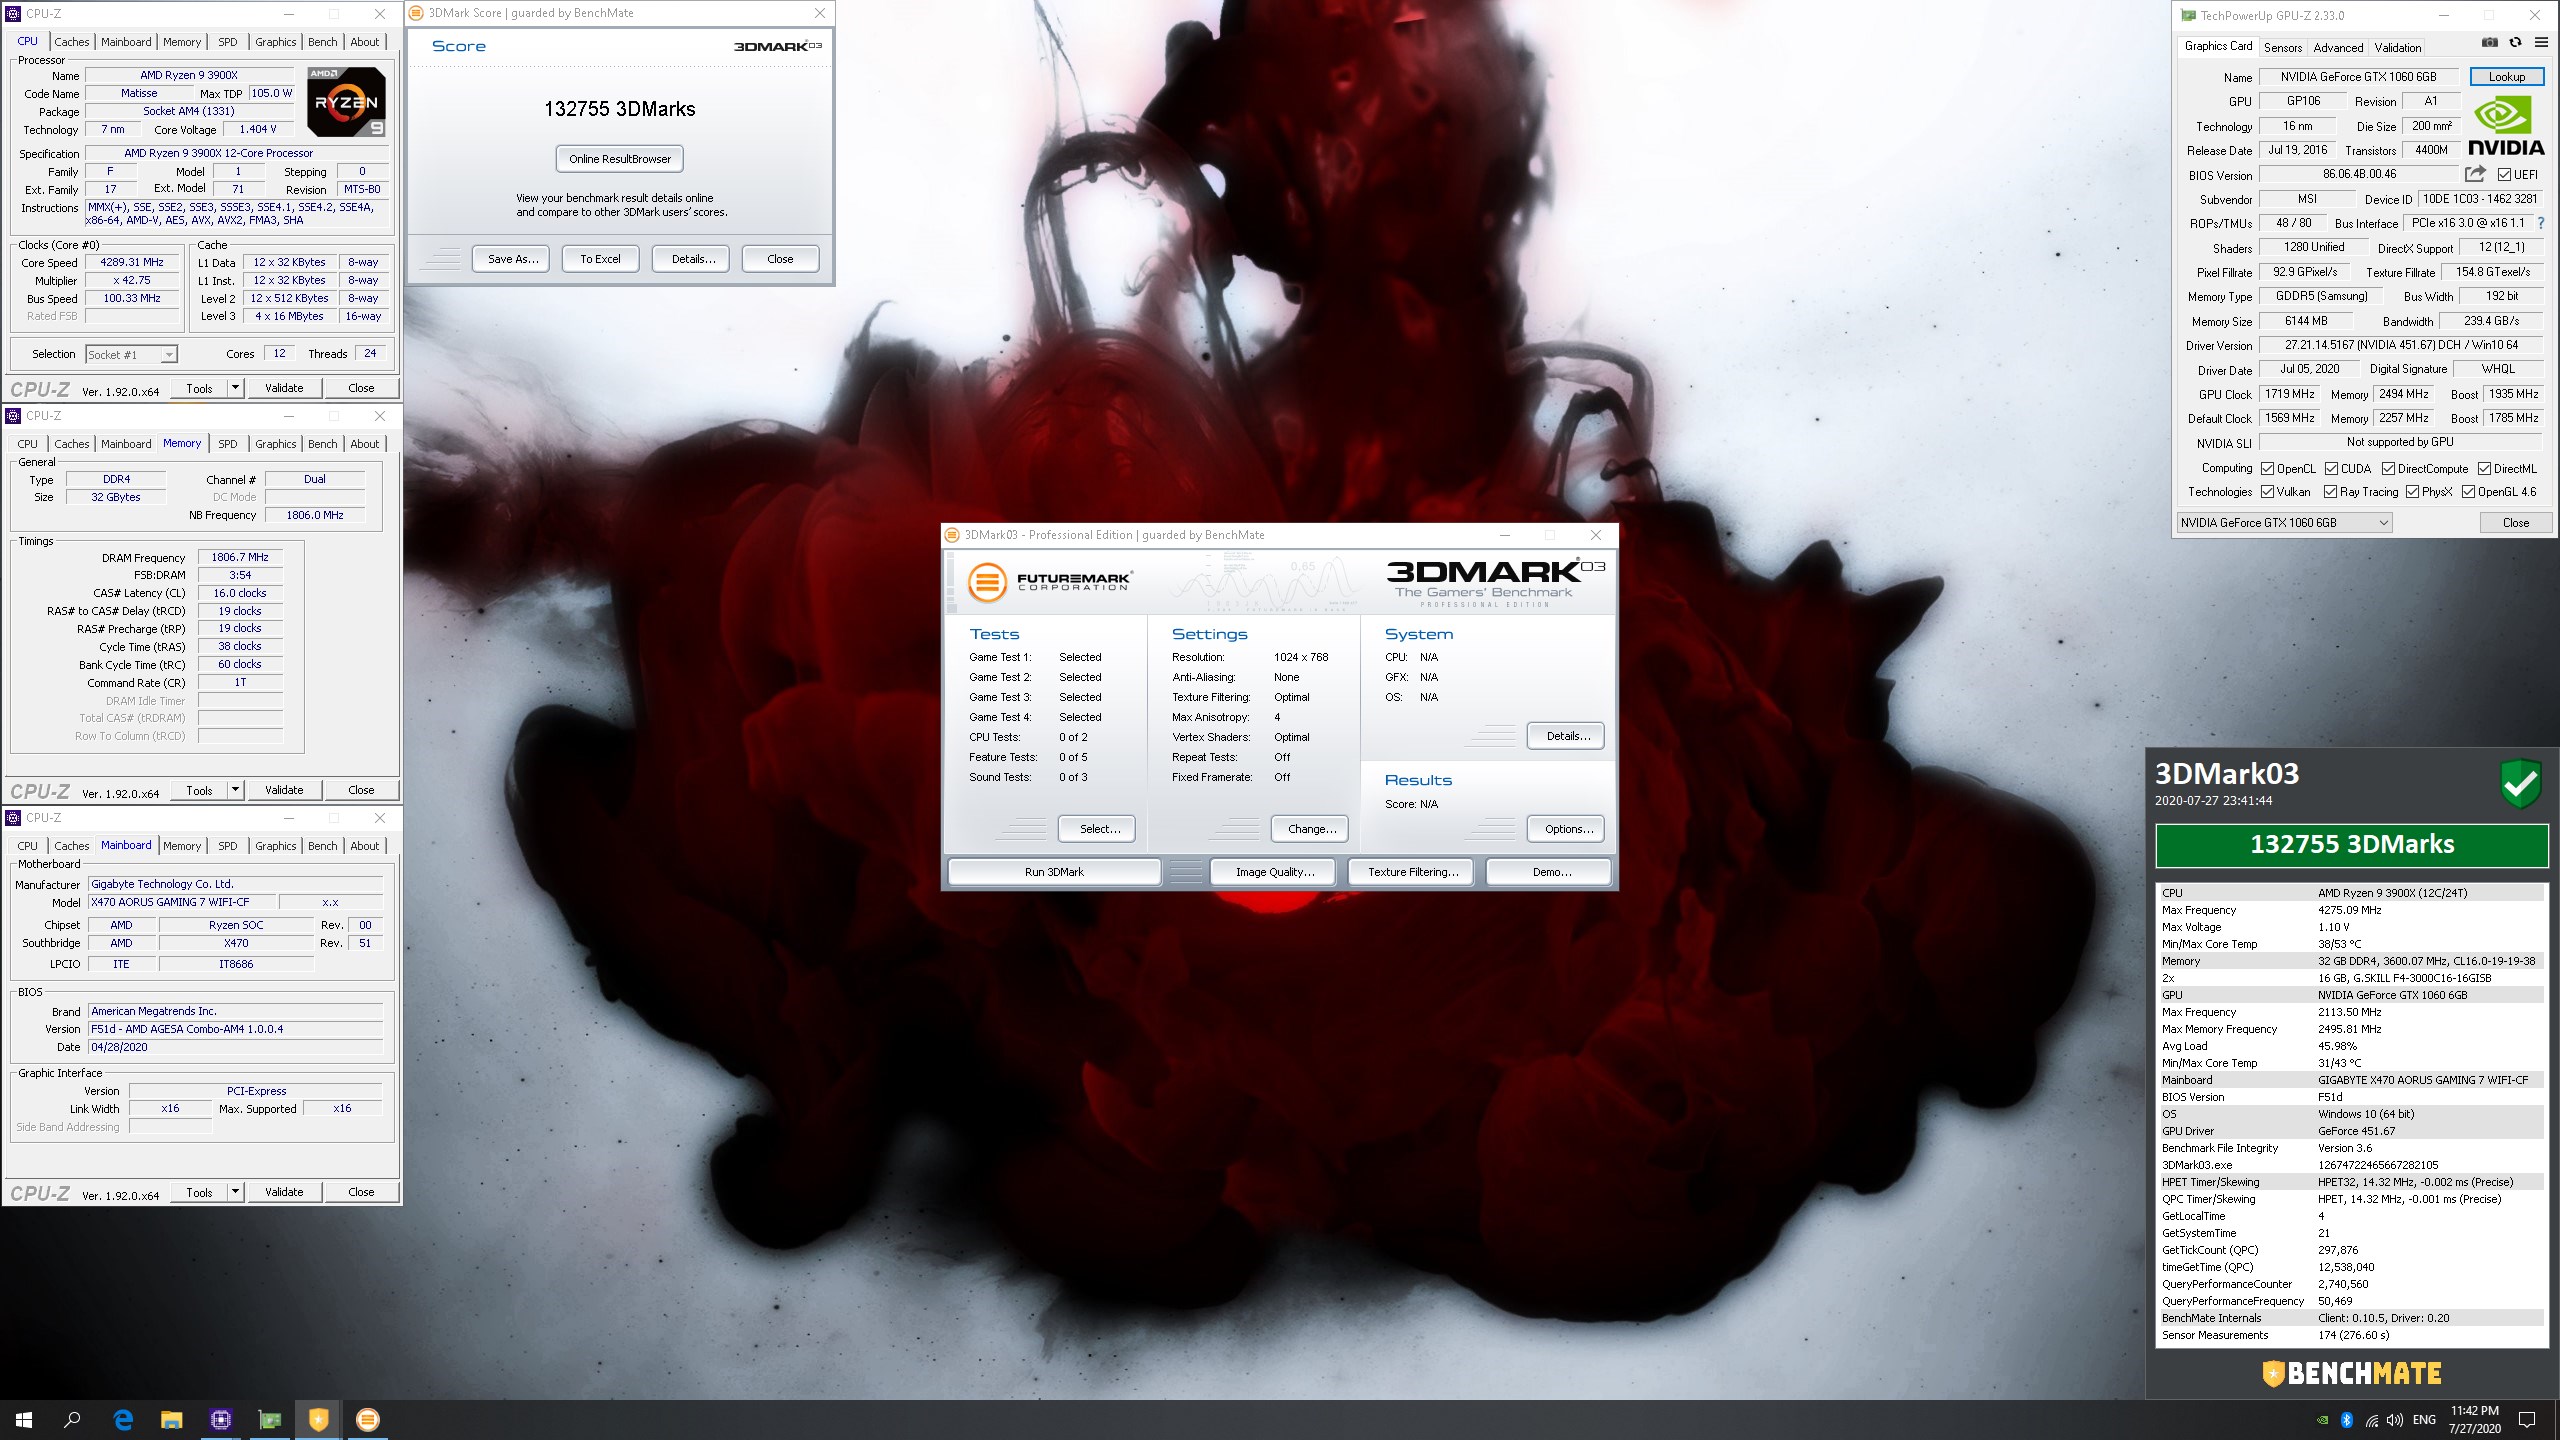Switch to Sensors tab in GPU-Z

[x=2283, y=47]
